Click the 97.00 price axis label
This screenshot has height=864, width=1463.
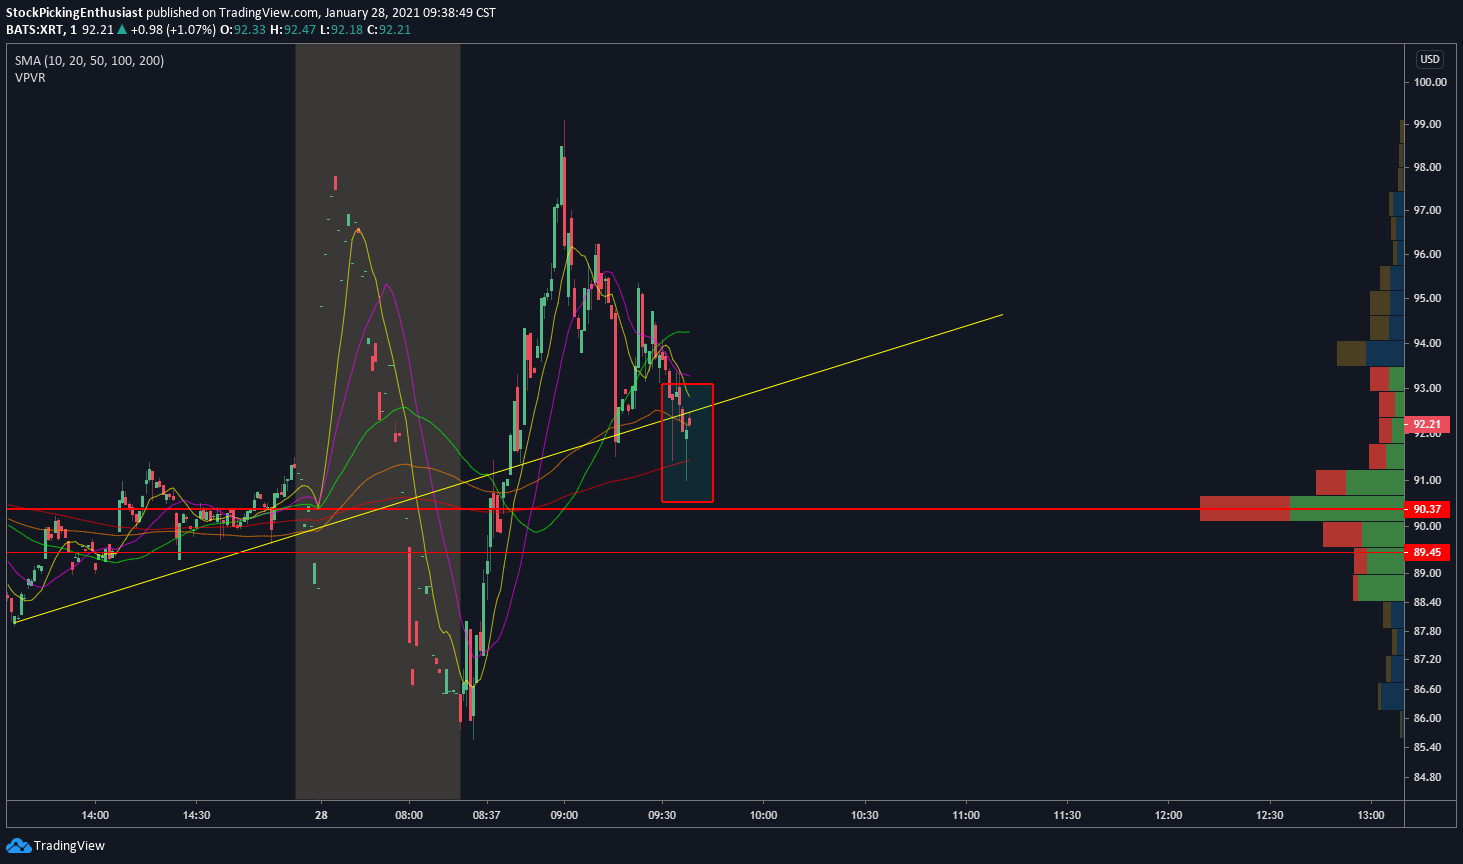(1427, 210)
